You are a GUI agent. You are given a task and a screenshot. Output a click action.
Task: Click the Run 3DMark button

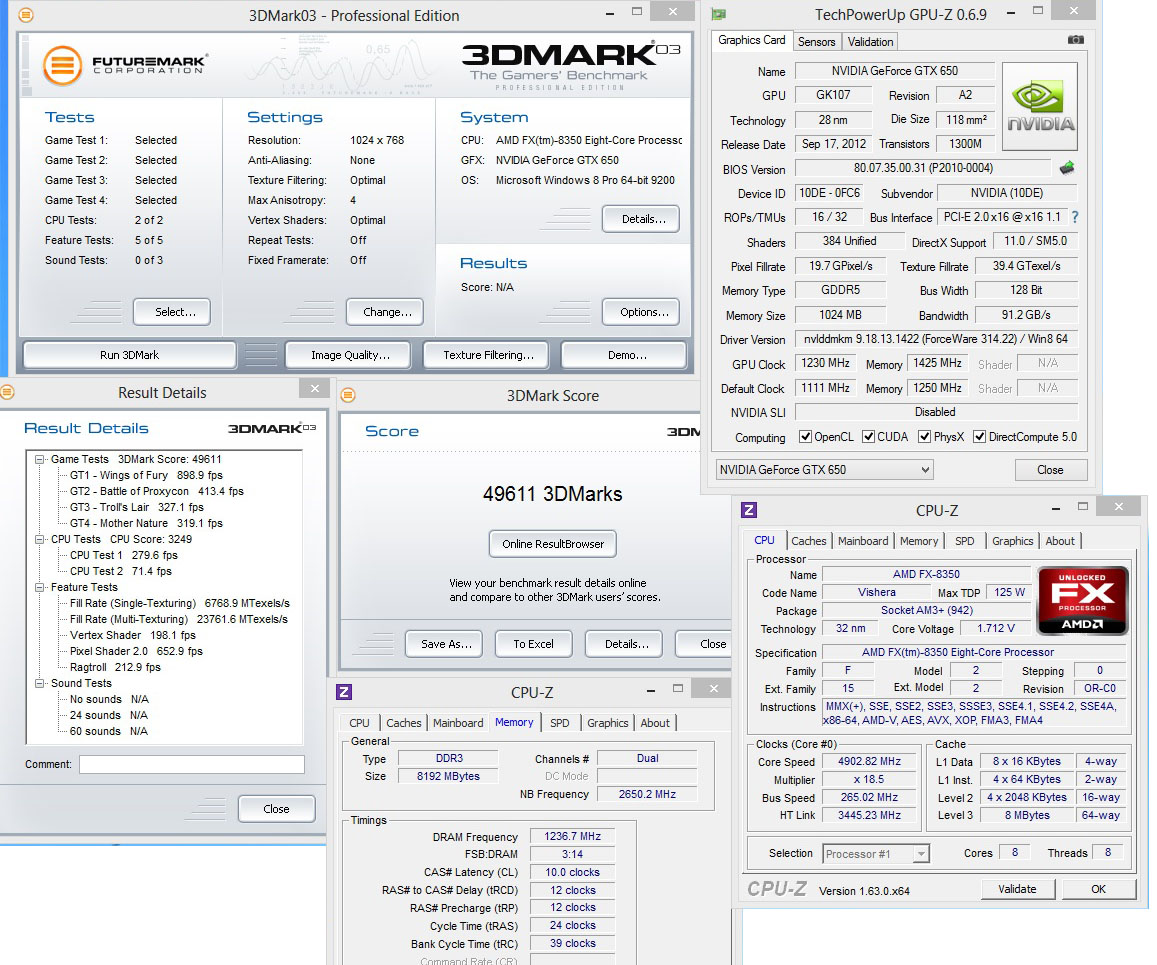point(129,355)
